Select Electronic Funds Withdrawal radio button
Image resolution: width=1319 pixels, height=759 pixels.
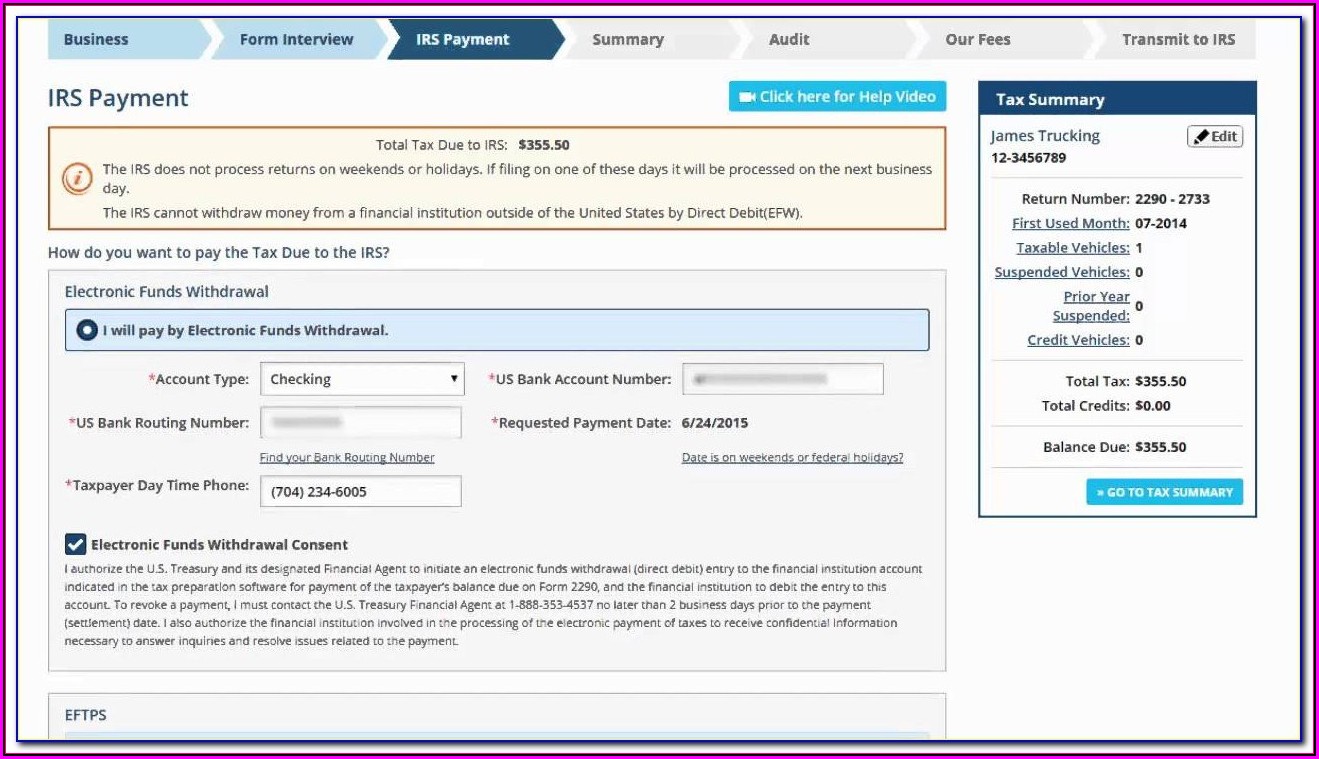87,330
